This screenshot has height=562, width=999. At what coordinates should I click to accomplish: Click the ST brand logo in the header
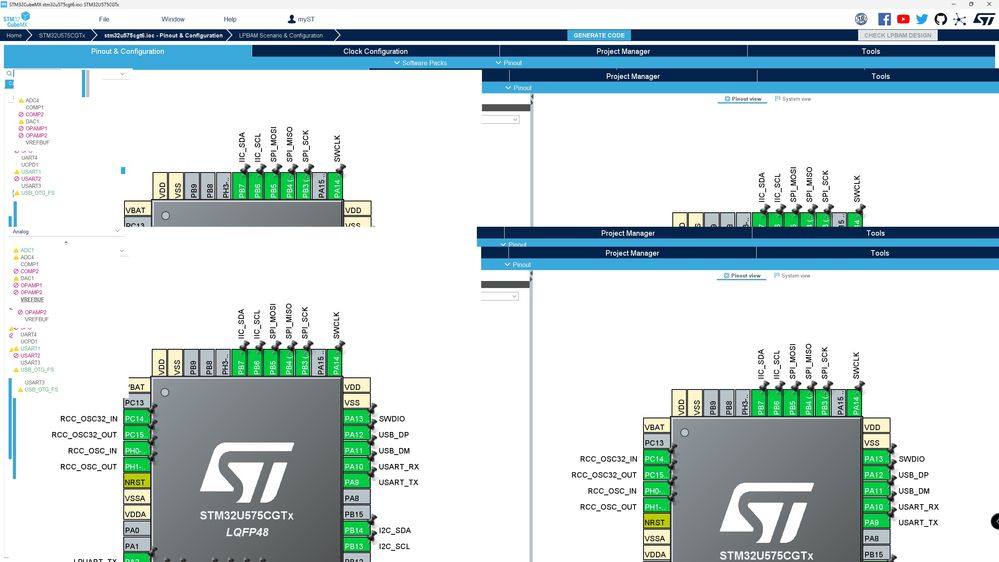[x=984, y=19]
